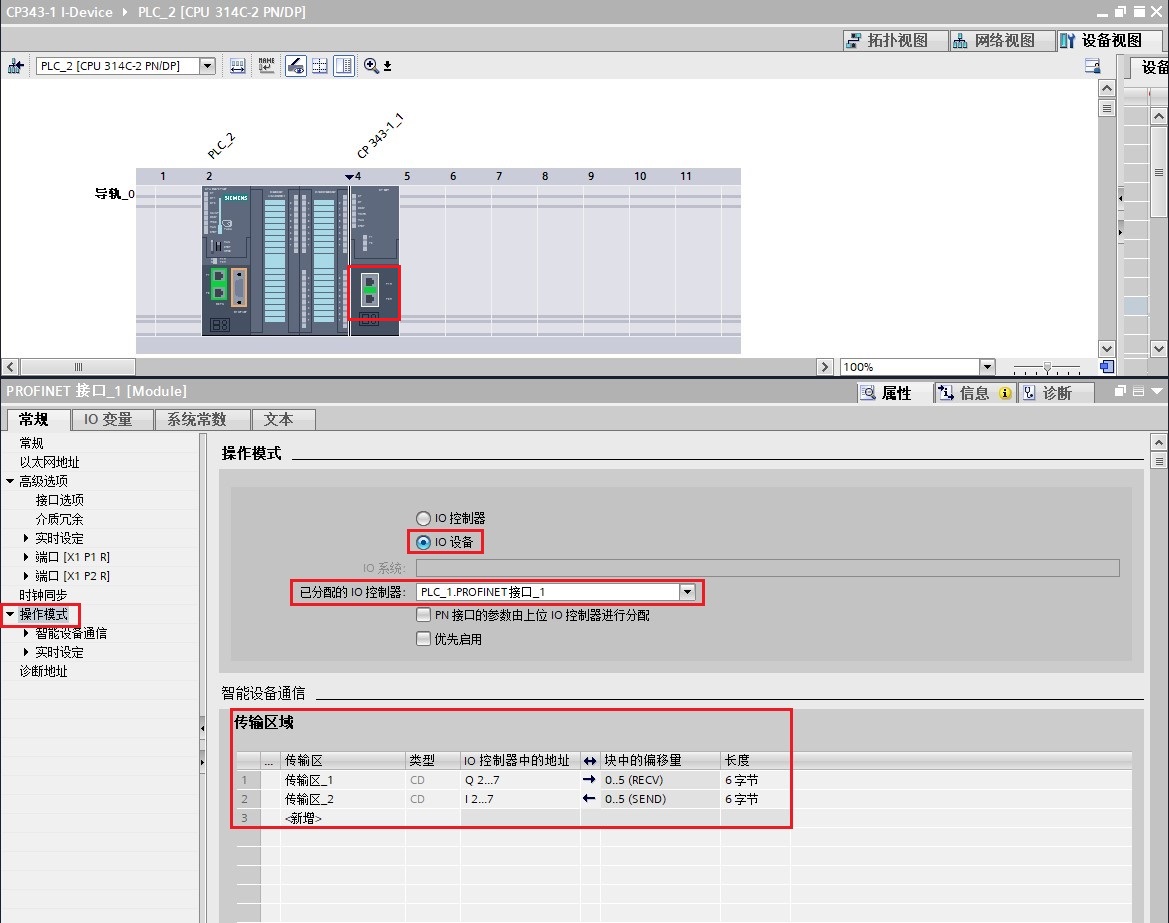1169x923 pixels.
Task: Select the IO 控制器 radio button
Action: click(x=423, y=518)
